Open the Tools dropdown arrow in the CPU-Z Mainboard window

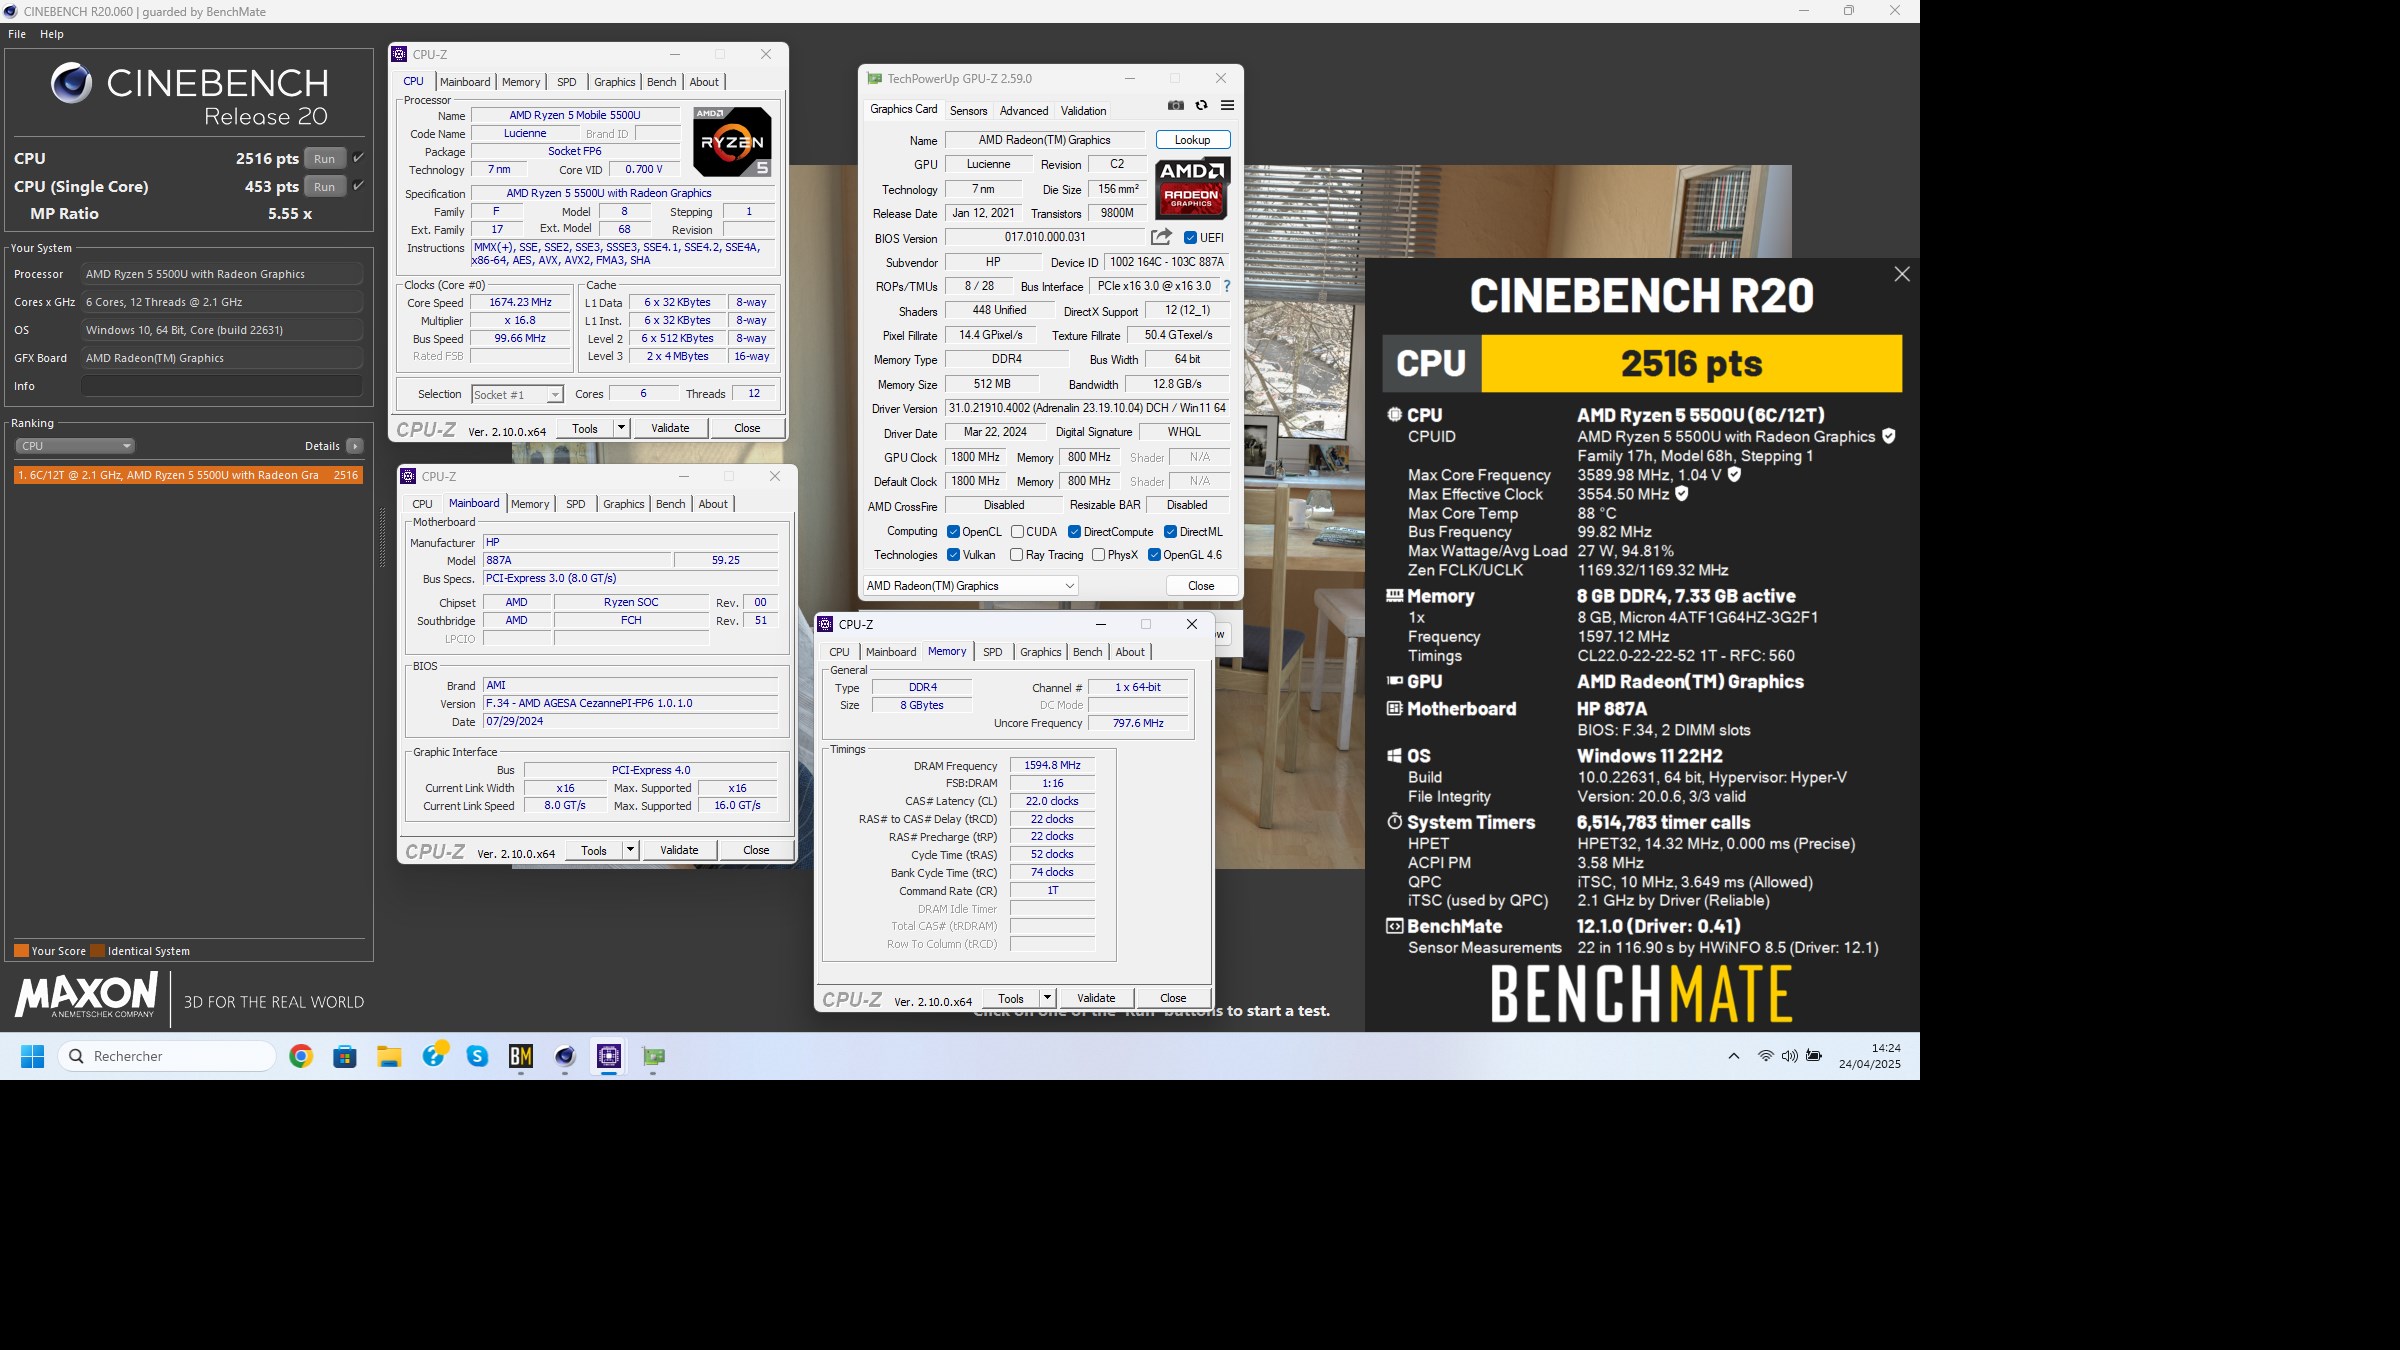pyautogui.click(x=630, y=850)
